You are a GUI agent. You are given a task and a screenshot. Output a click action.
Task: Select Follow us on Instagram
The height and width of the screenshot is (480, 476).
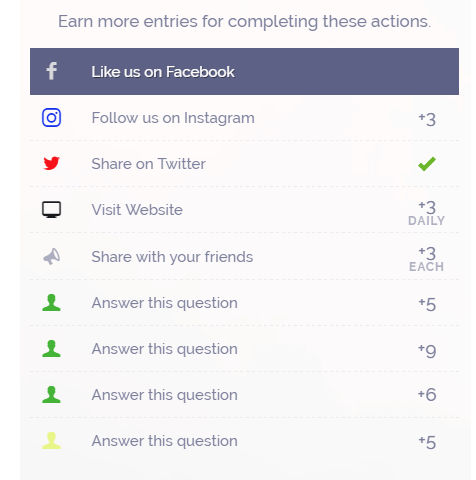click(244, 118)
